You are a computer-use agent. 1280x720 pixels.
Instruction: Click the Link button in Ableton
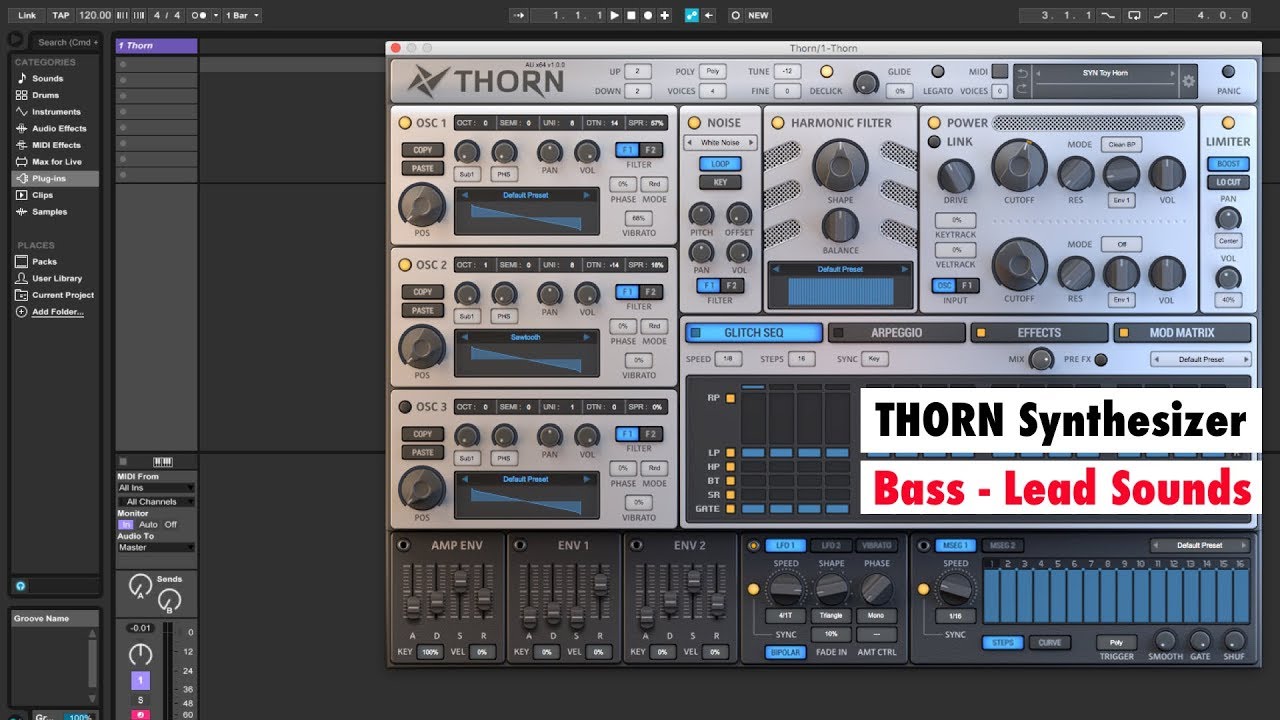[x=27, y=15]
